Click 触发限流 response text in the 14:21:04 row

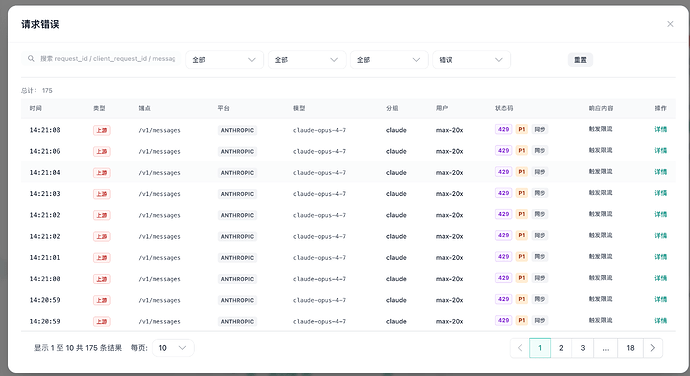pyautogui.click(x=600, y=171)
